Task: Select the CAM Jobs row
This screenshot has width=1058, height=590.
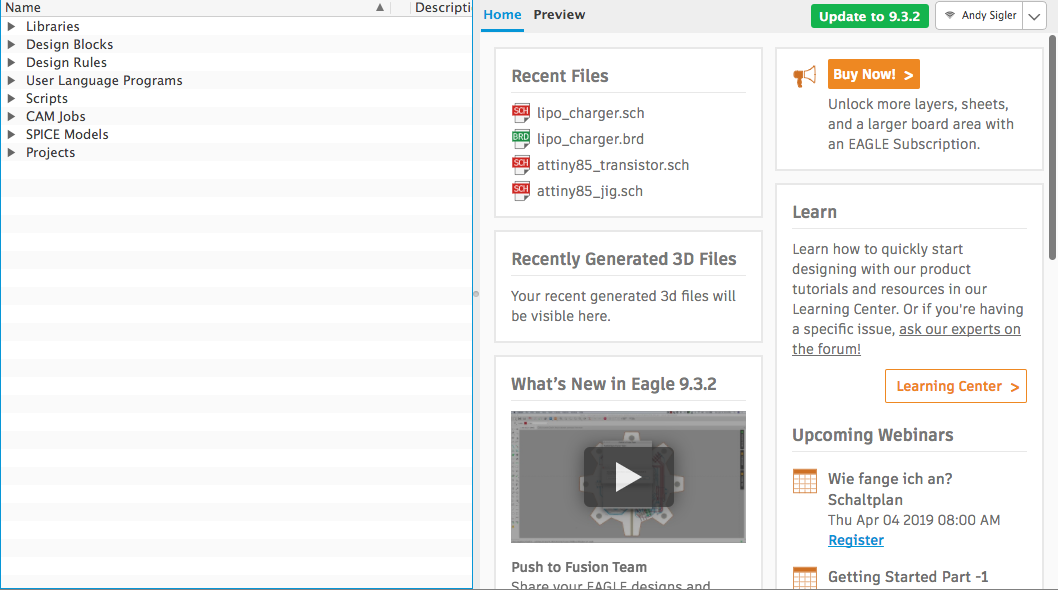Action: click(236, 116)
